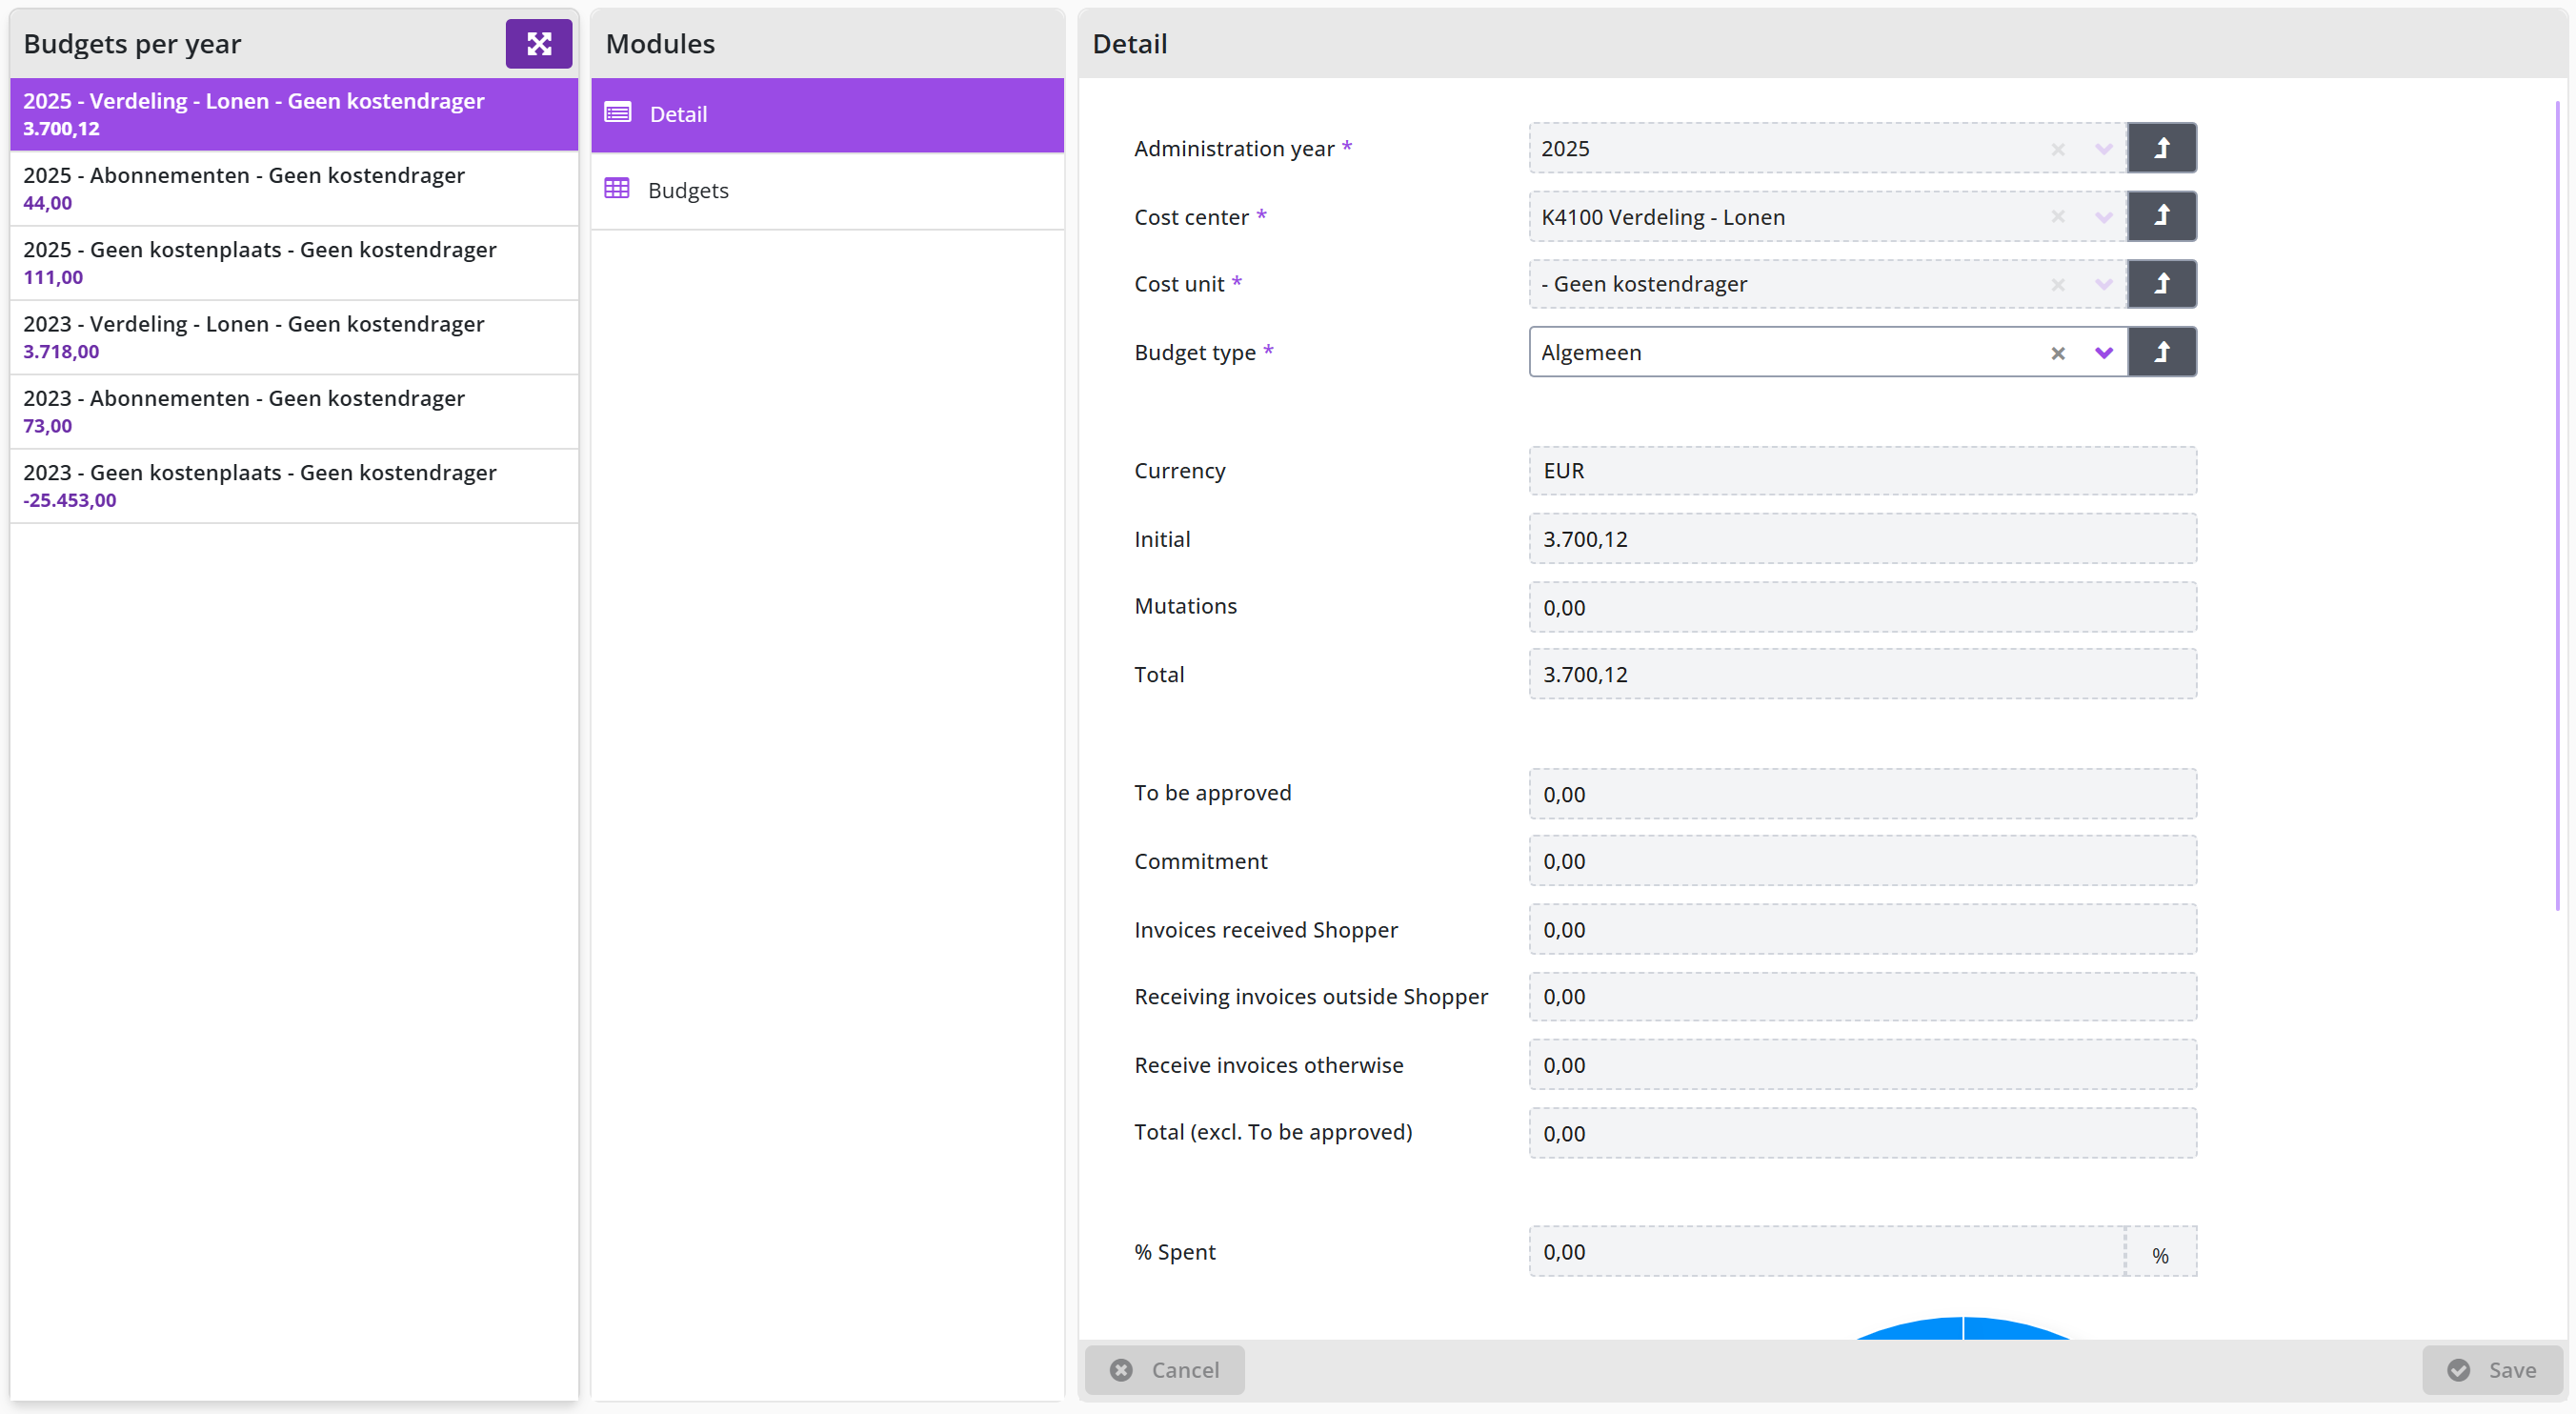Viewport: 2576px width, 1414px height.
Task: Open linked record arrow for Cost center
Action: point(2161,216)
